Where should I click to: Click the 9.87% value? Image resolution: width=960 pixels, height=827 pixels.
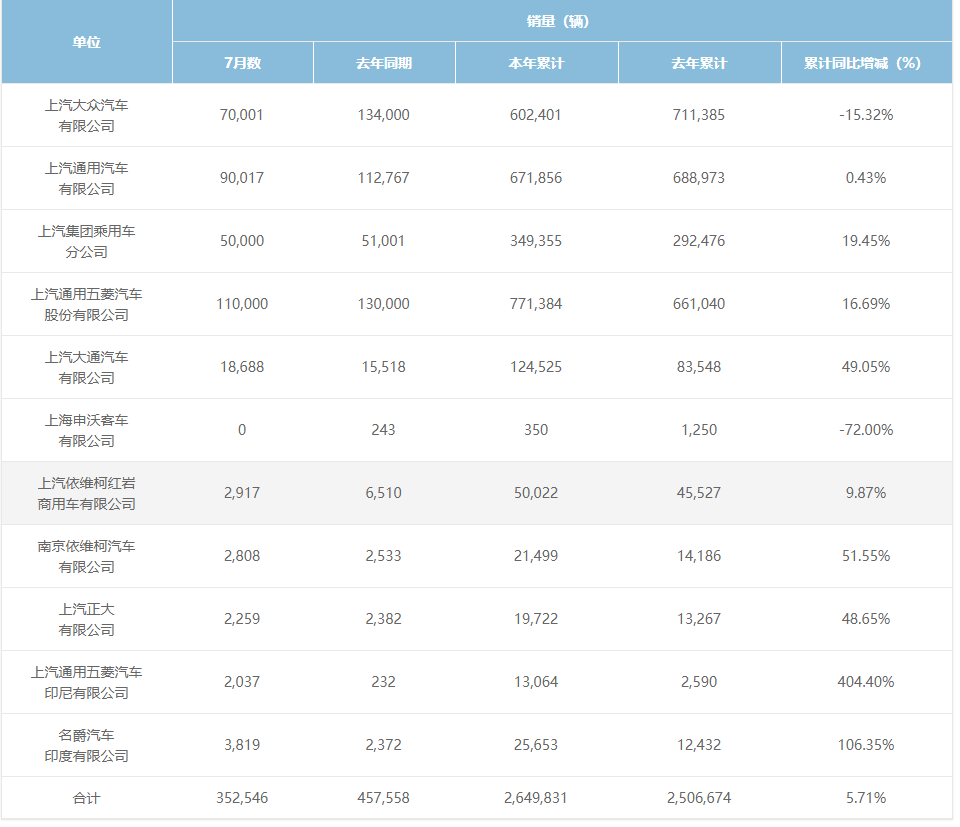(866, 493)
